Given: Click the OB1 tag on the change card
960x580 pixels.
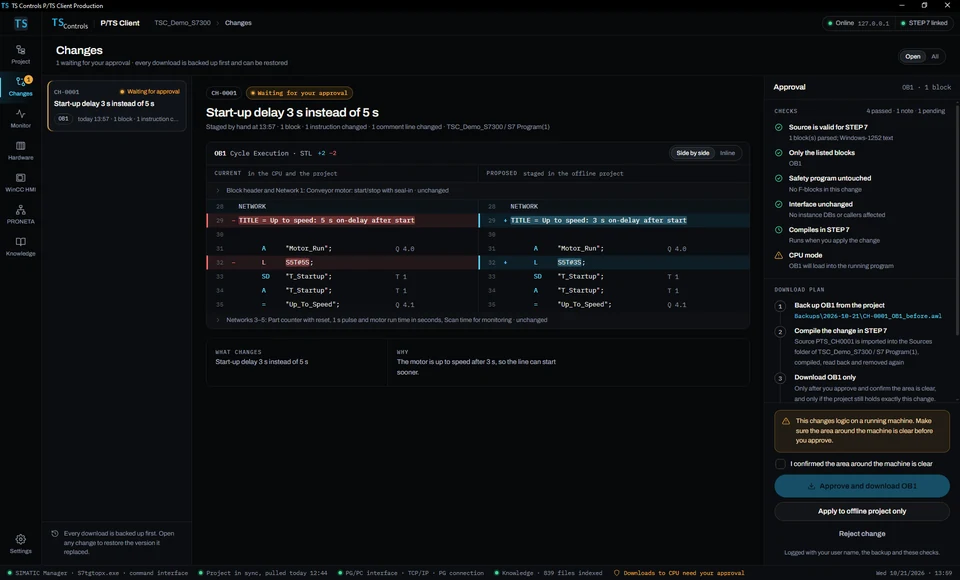Looking at the screenshot, I should pyautogui.click(x=64, y=119).
